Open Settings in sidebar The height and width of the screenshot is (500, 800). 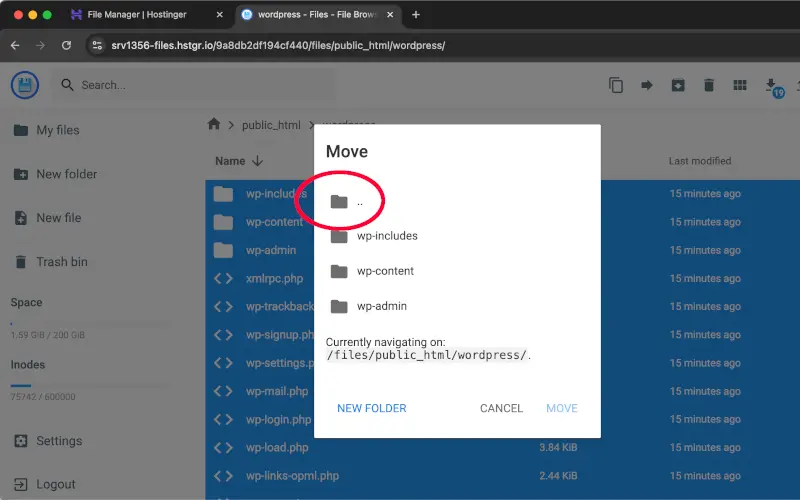point(48,441)
